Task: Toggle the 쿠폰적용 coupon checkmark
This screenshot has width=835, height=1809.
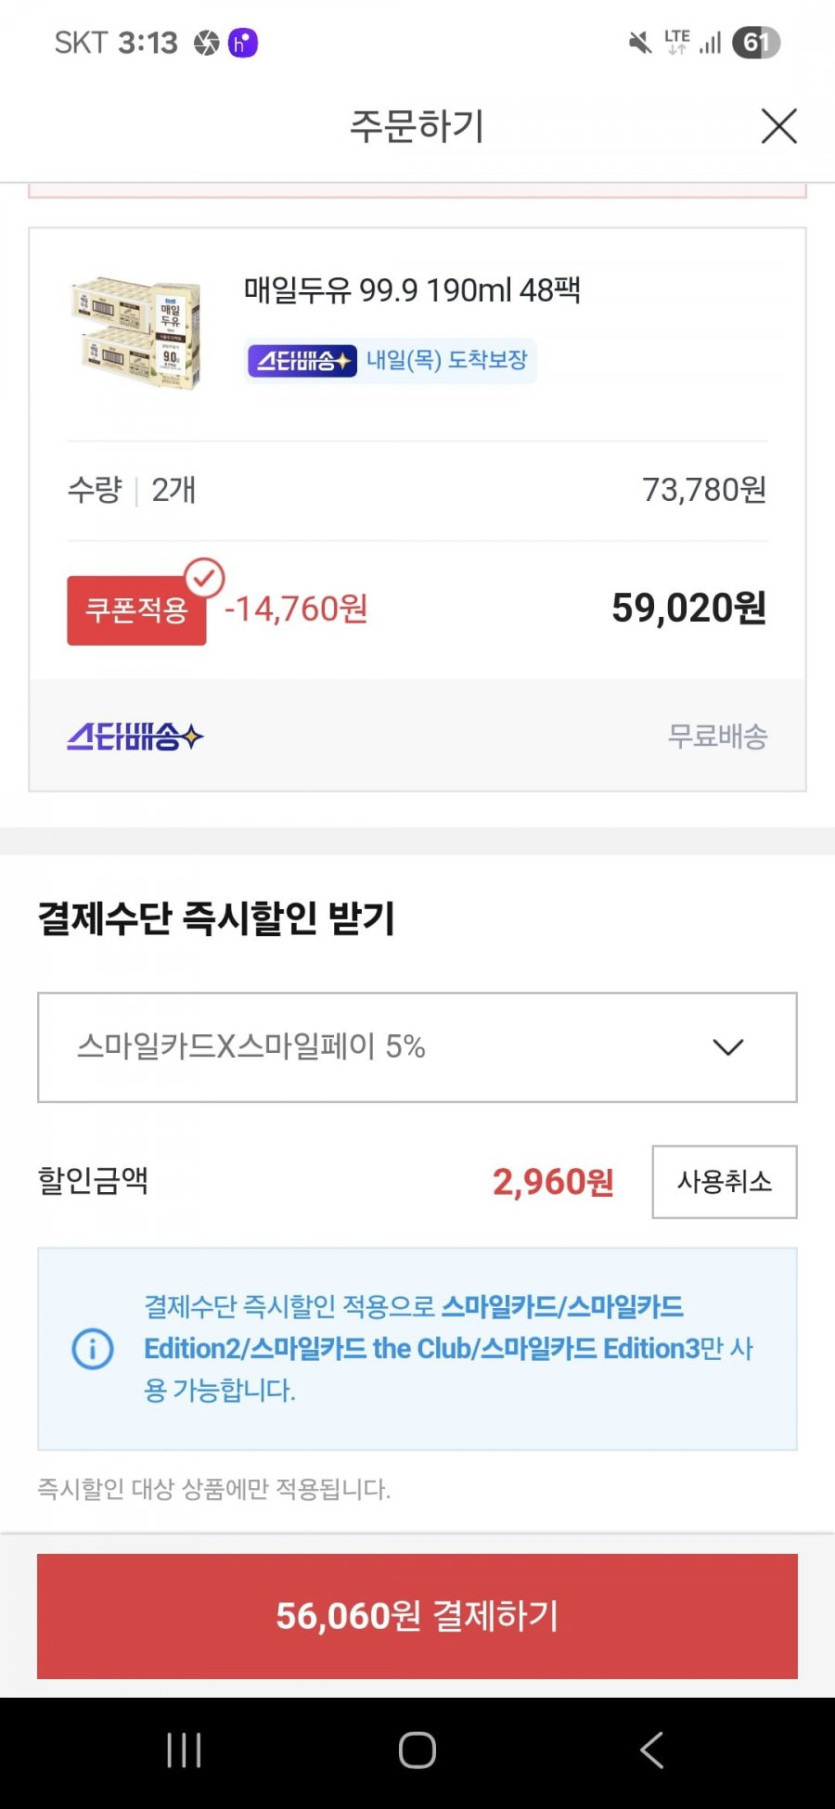Action: pyautogui.click(x=204, y=578)
